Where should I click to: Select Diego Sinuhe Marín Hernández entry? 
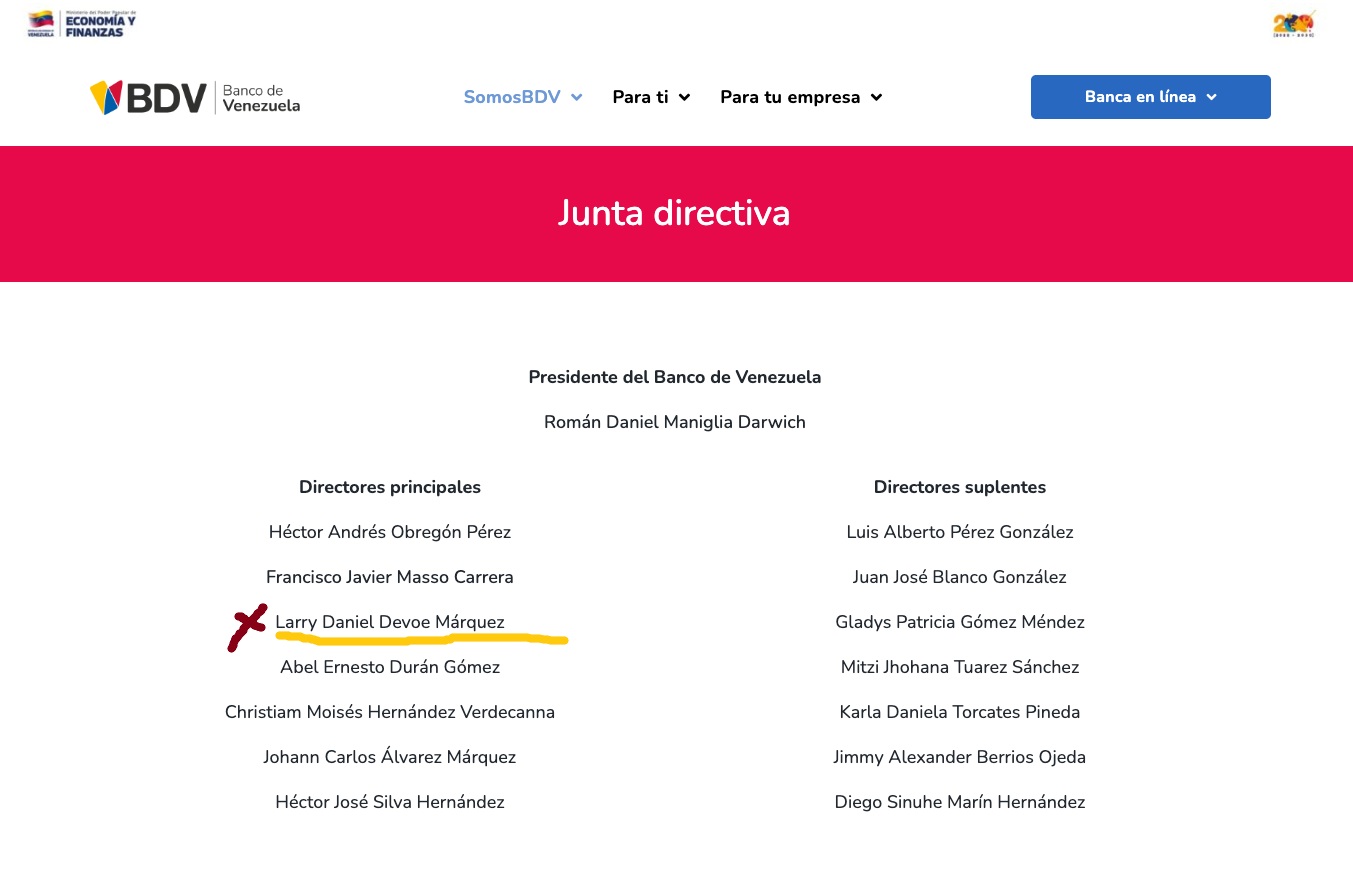pos(960,802)
